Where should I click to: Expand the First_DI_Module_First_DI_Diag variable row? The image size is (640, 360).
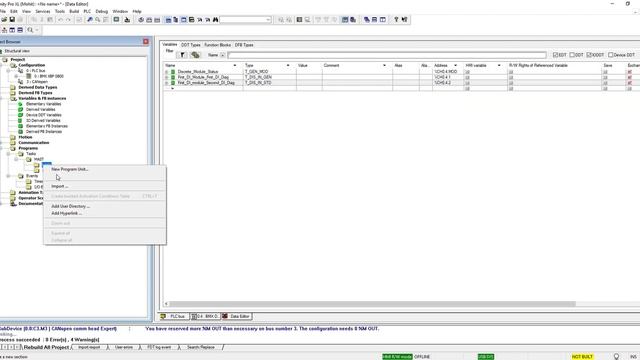coord(167,77)
